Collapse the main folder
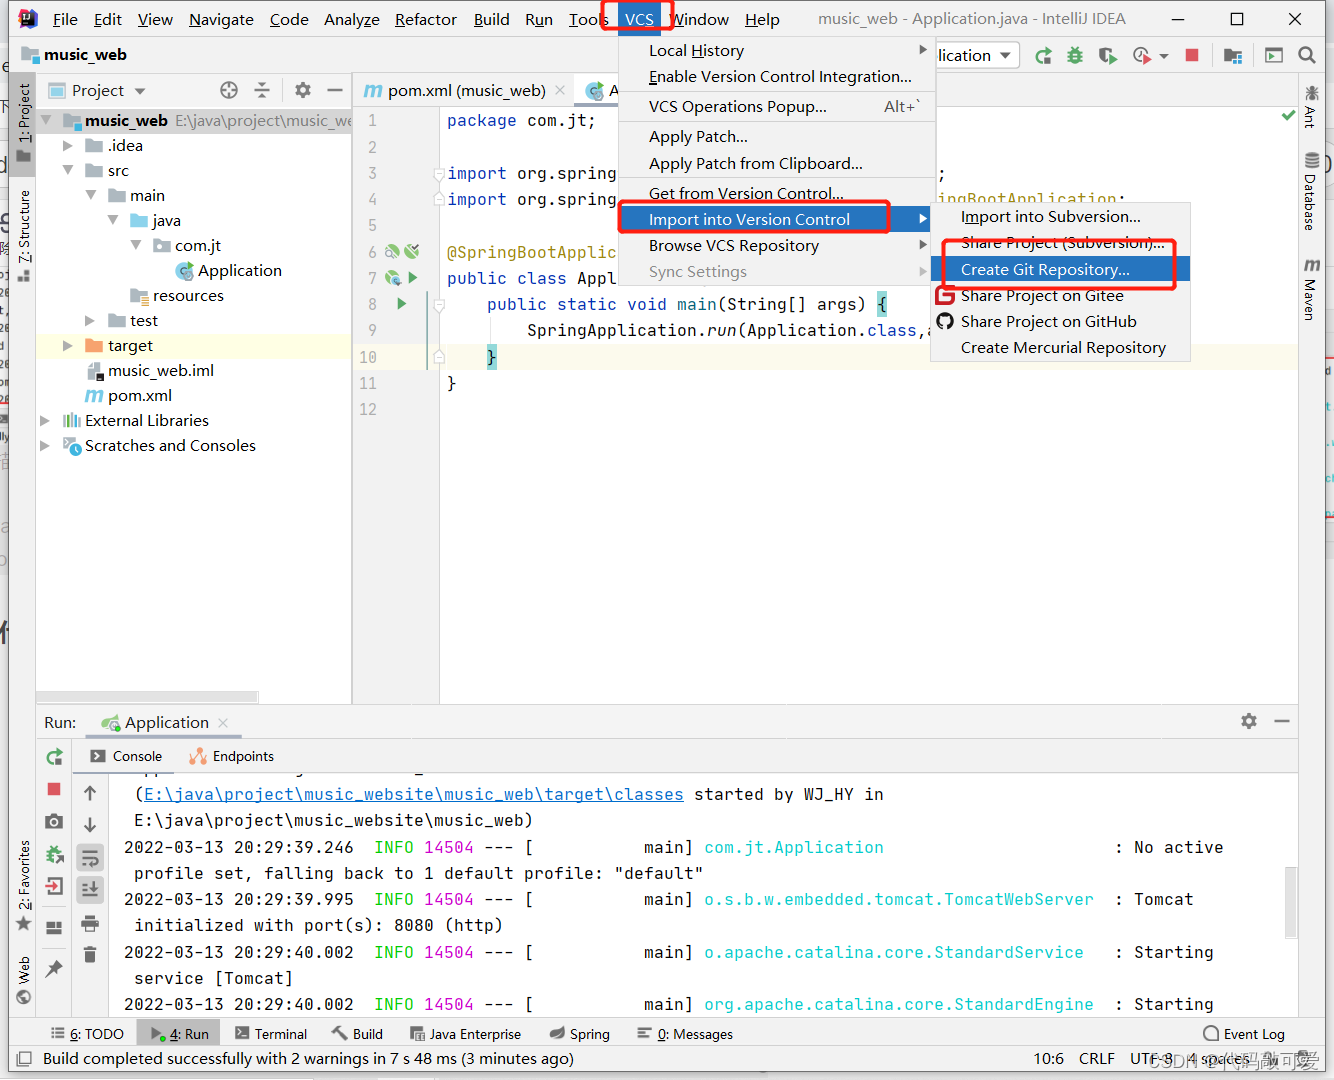Screen dimensions: 1334x1080 click(91, 196)
